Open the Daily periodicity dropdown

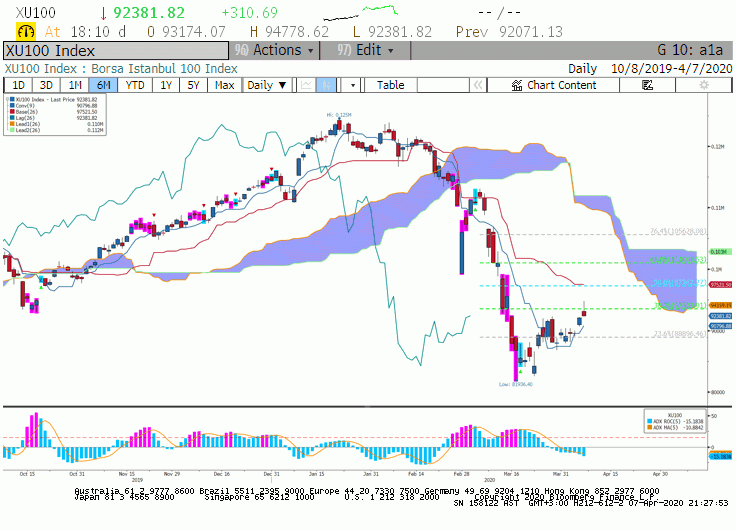tap(267, 85)
